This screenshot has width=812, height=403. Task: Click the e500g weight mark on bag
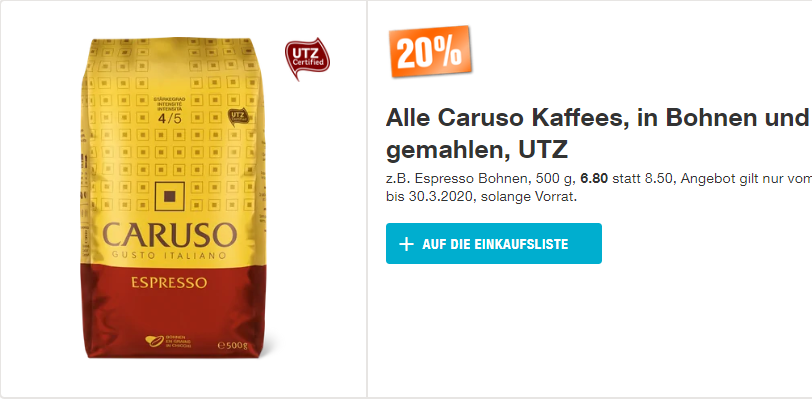click(x=233, y=345)
